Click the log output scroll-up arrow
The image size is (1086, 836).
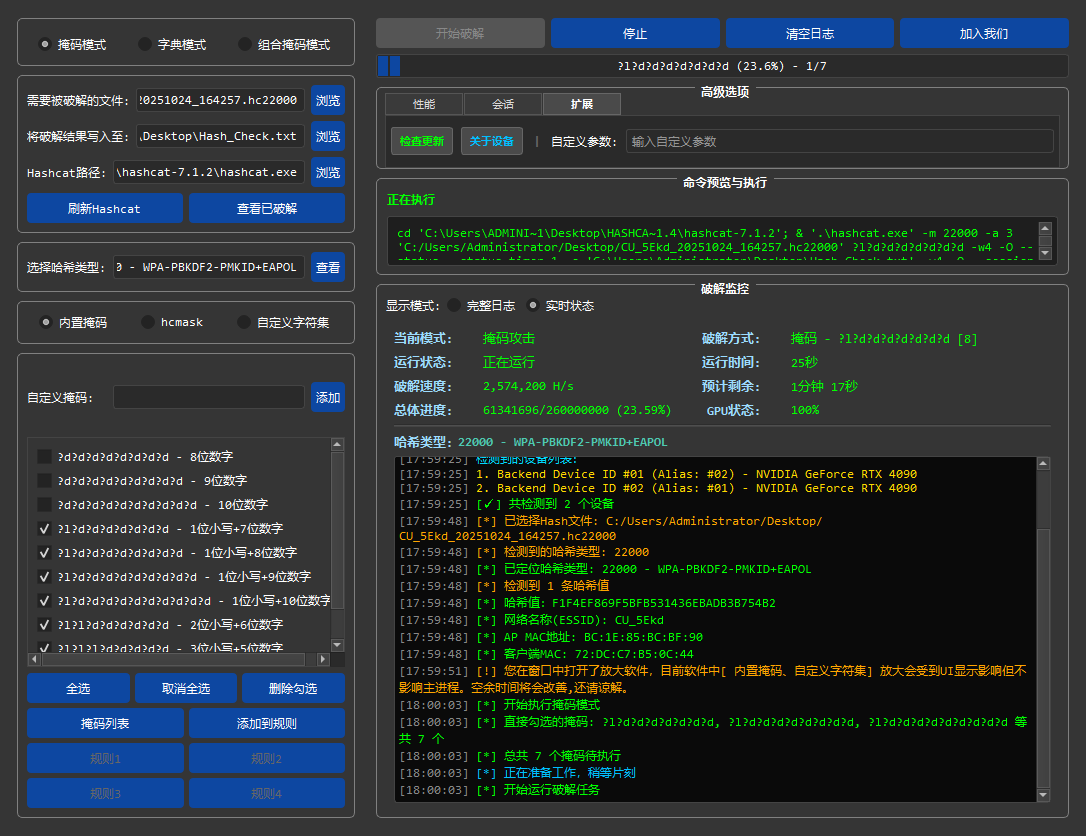click(1044, 464)
